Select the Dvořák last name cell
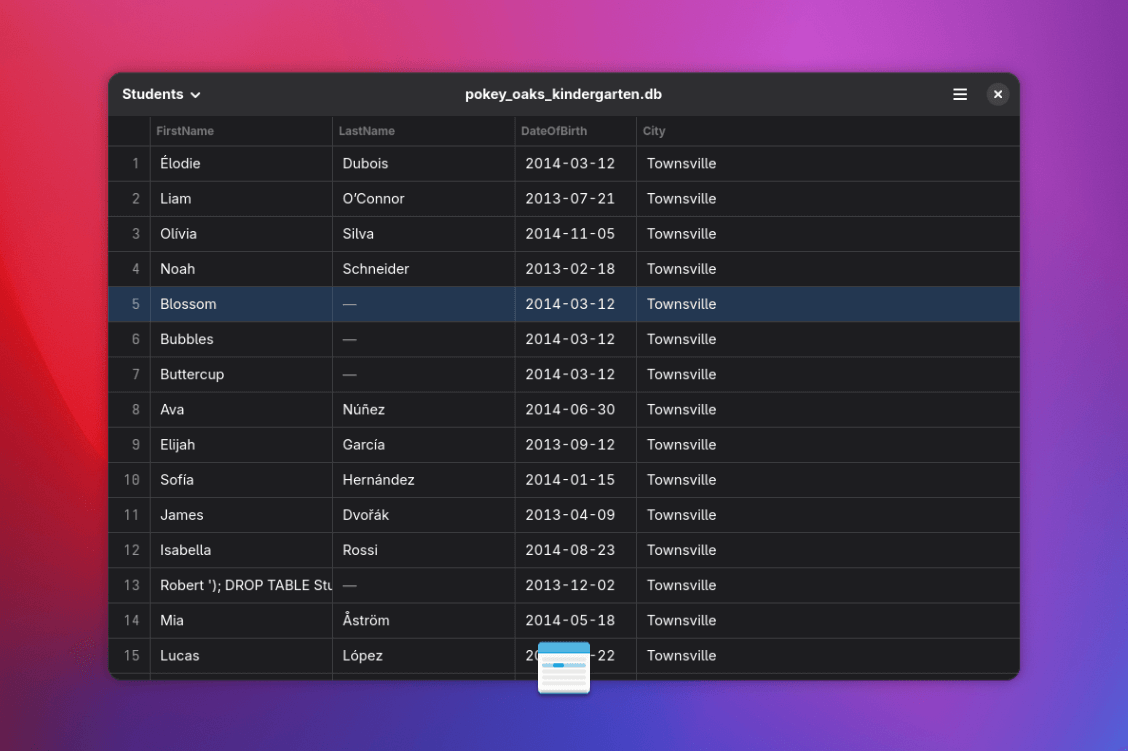The width and height of the screenshot is (1128, 751). pyautogui.click(x=366, y=515)
